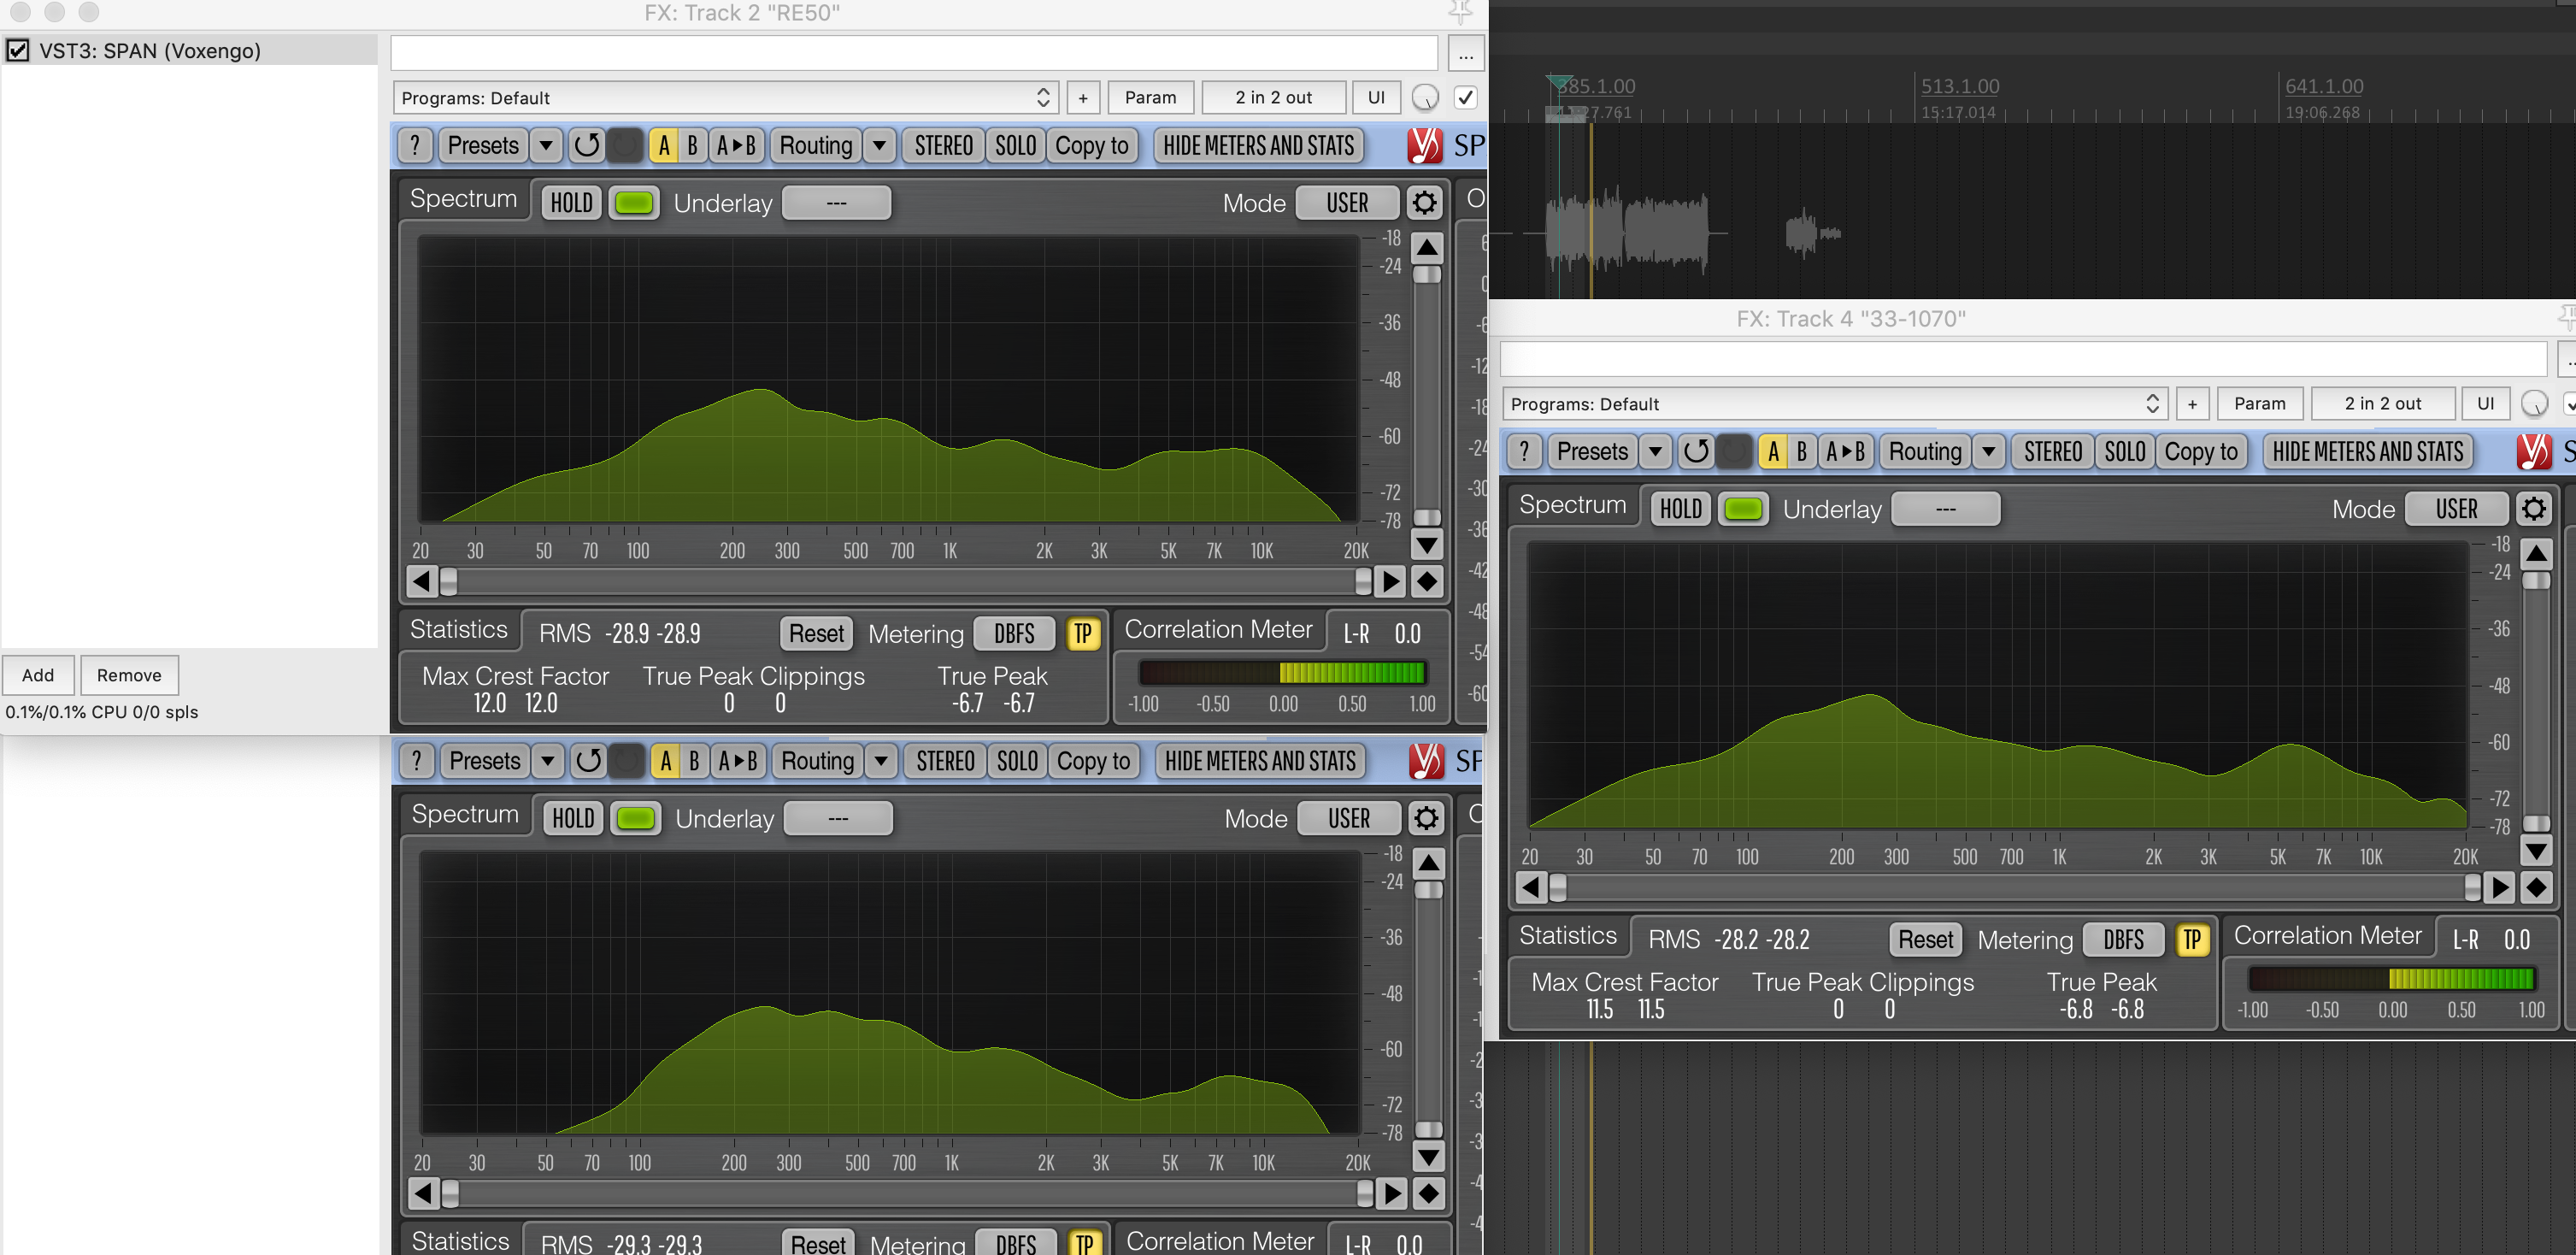This screenshot has height=1255, width=2576.
Task: Click Remove button under the FX list
Action: pyautogui.click(x=129, y=675)
